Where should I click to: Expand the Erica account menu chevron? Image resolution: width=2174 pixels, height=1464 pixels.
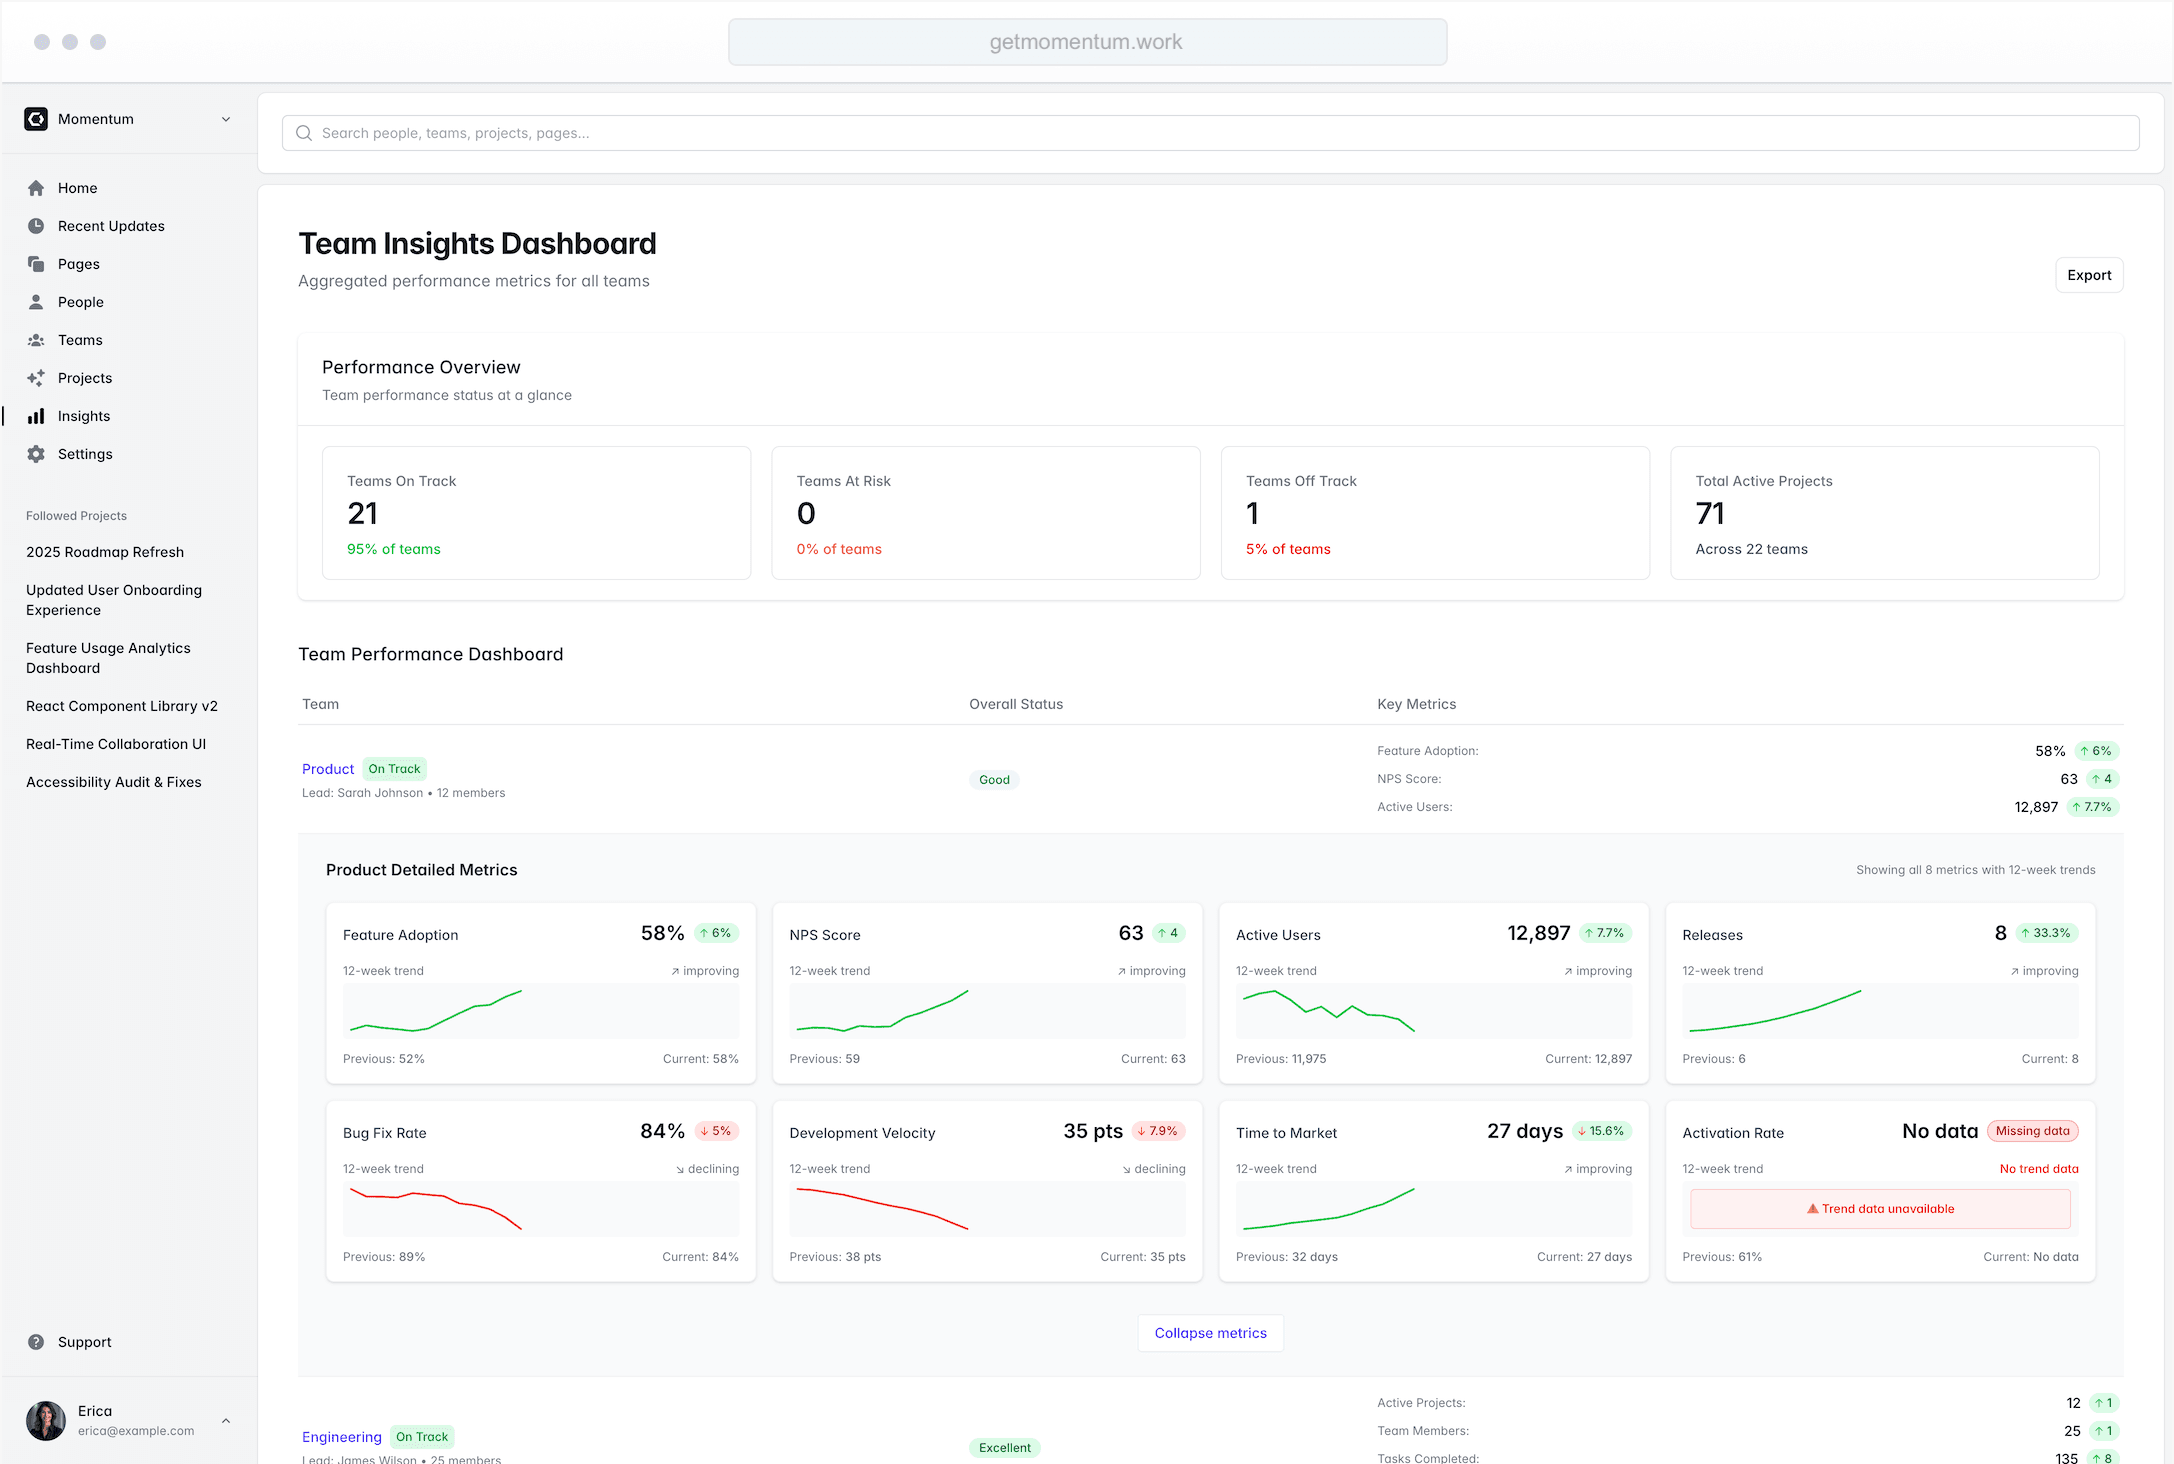226,1420
